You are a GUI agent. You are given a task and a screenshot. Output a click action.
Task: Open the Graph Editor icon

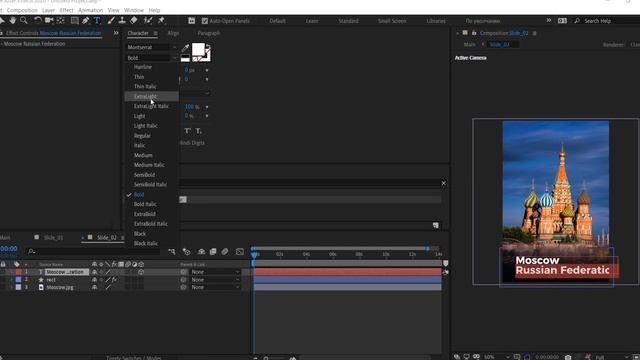point(240,252)
